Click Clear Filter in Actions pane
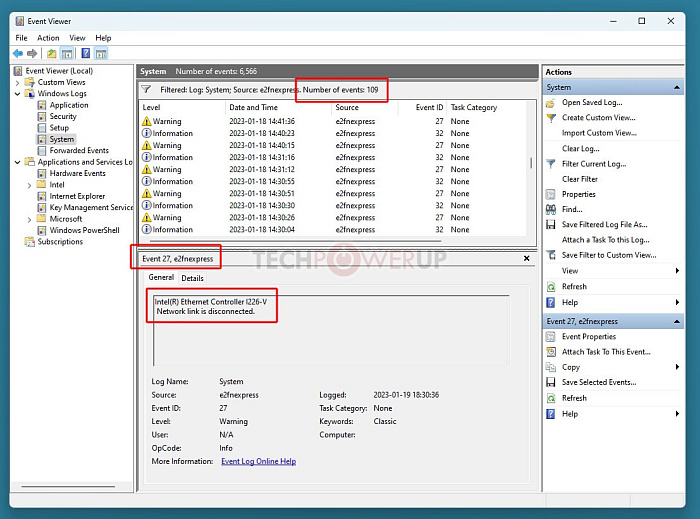Screen dimensions: 700x519 (579, 179)
